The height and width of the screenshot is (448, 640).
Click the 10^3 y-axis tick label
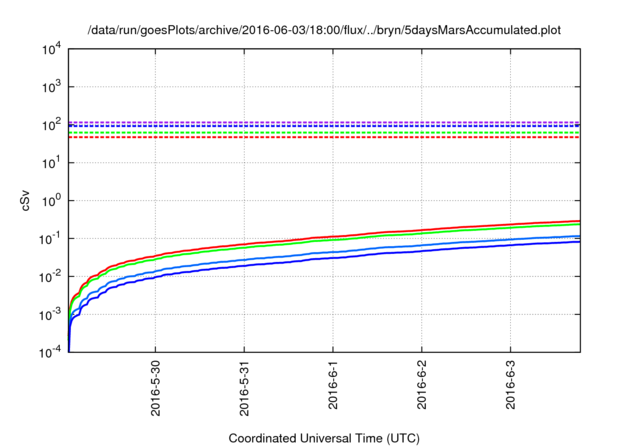49,87
